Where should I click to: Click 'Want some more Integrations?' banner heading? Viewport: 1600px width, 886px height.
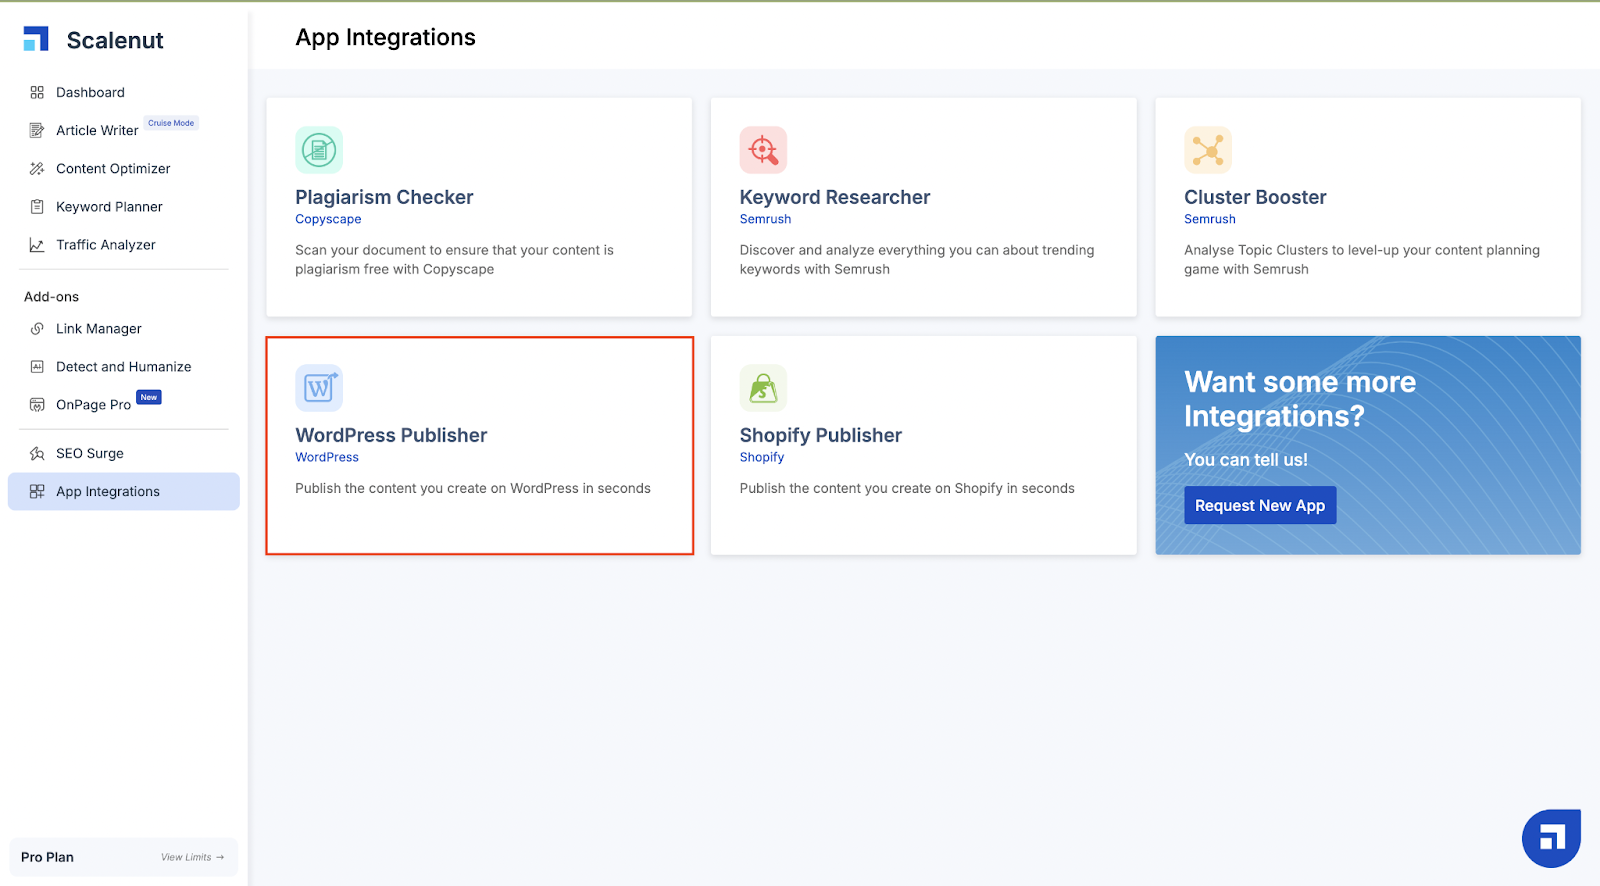pyautogui.click(x=1300, y=399)
